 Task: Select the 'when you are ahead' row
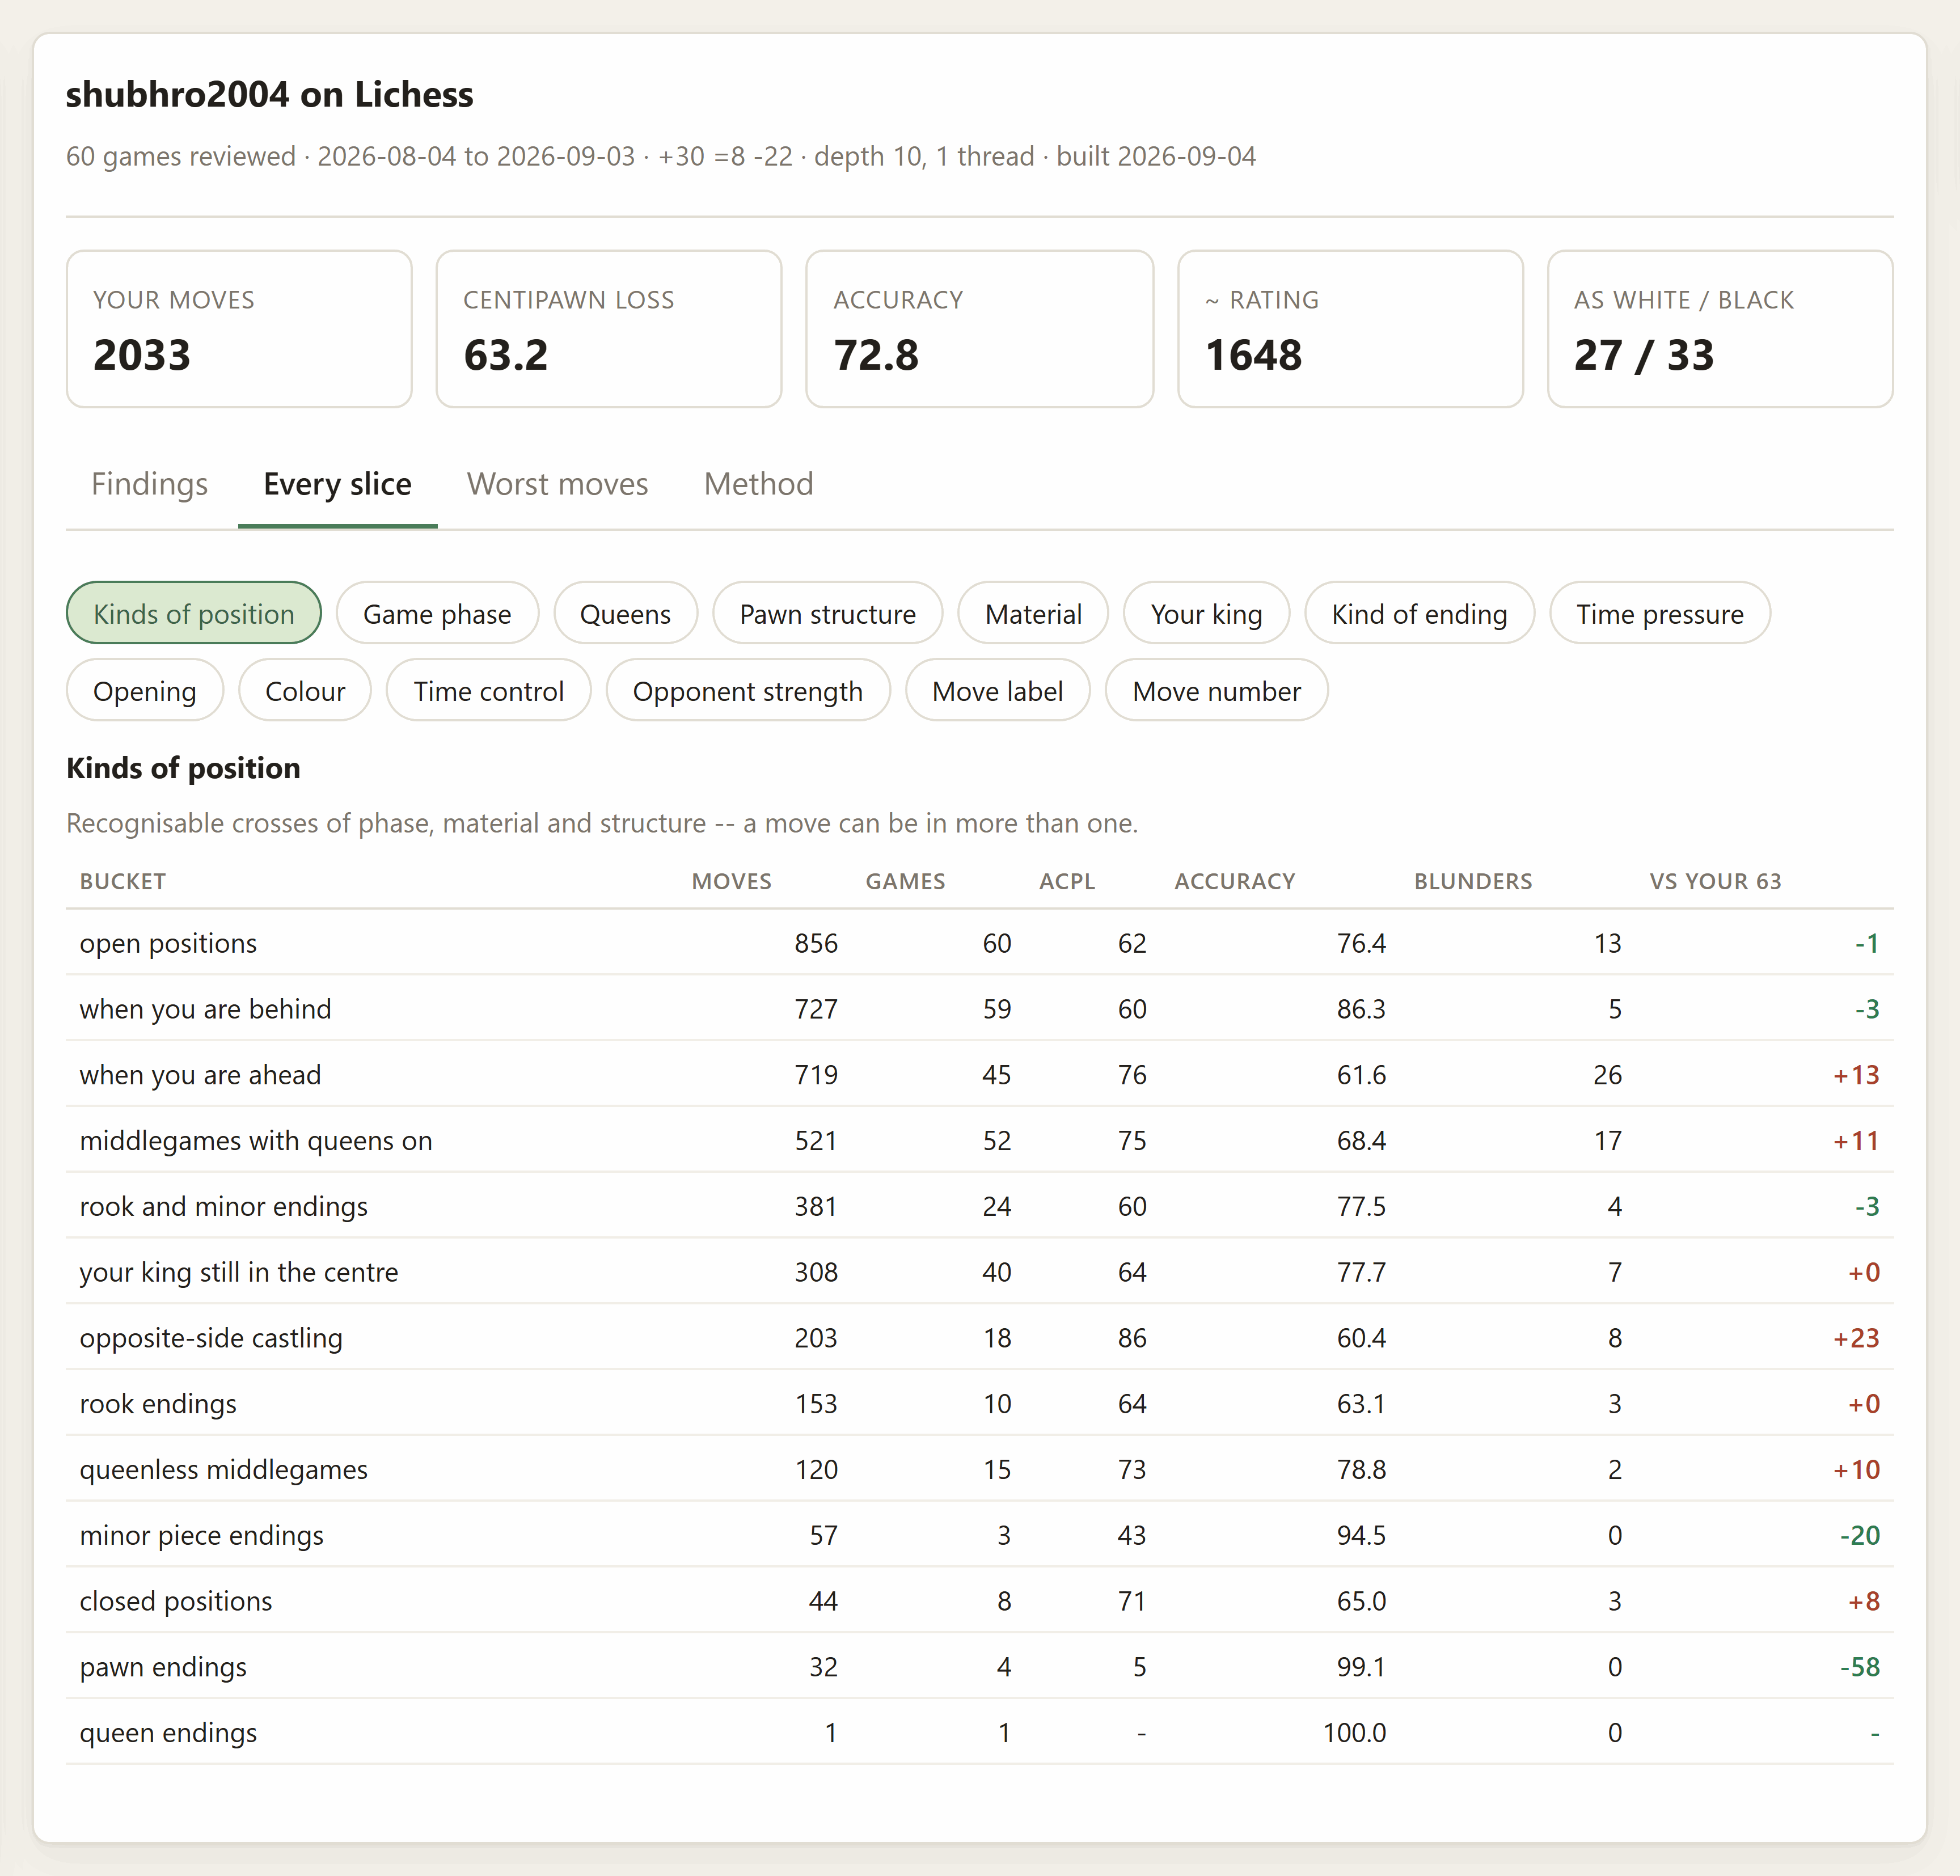(x=980, y=1075)
